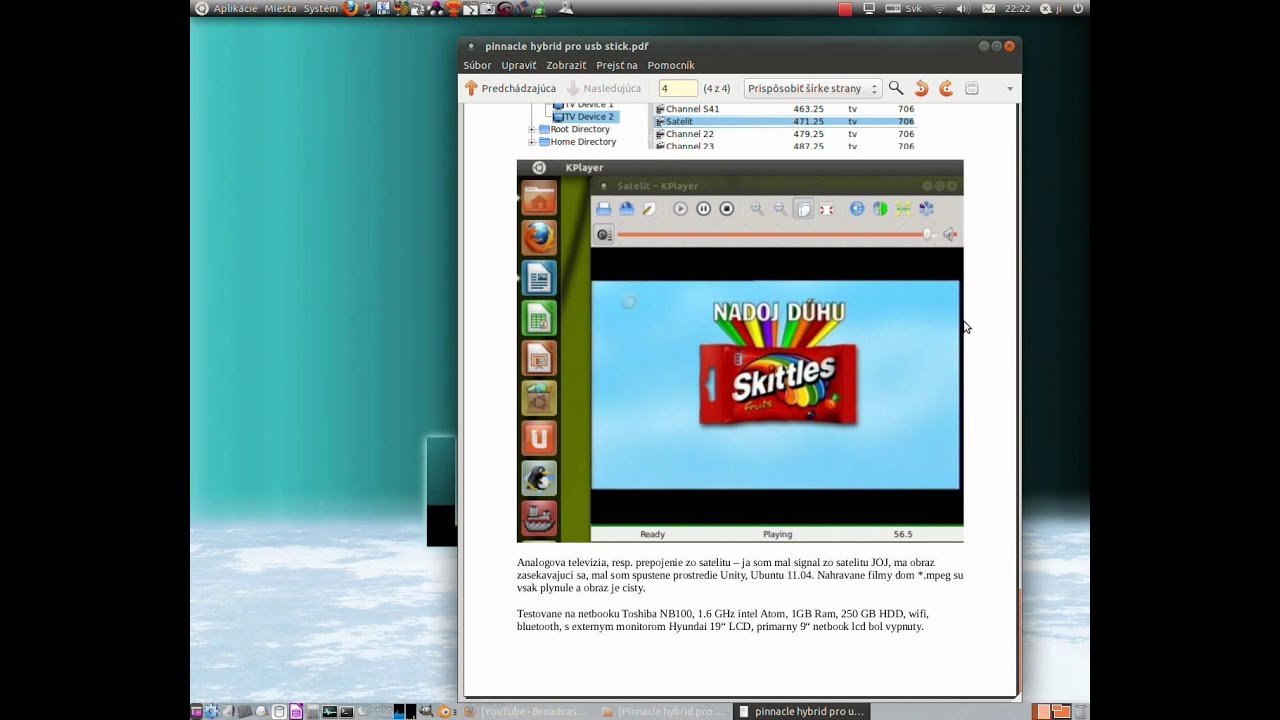Expand the Home Directory tree node
This screenshot has height=720, width=1280.
533,142
